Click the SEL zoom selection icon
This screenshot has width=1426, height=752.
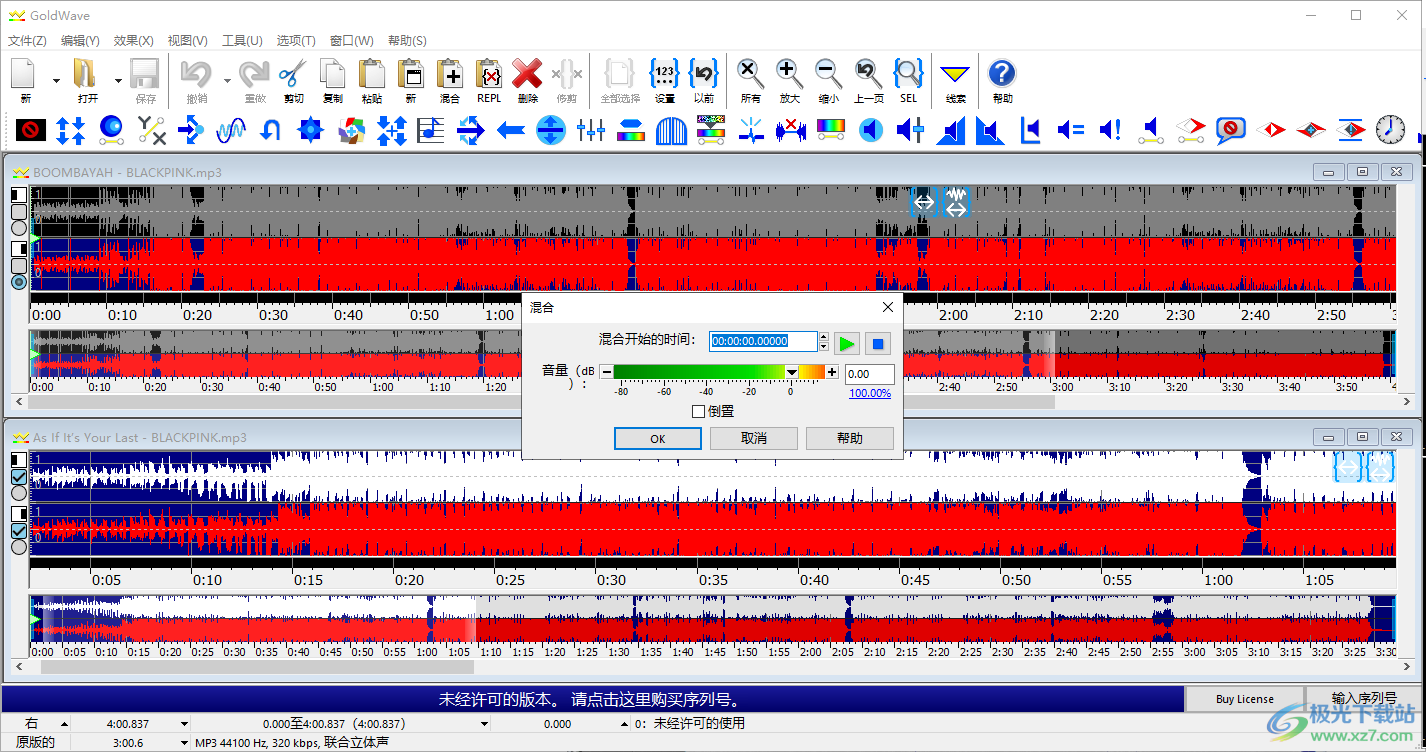point(908,74)
